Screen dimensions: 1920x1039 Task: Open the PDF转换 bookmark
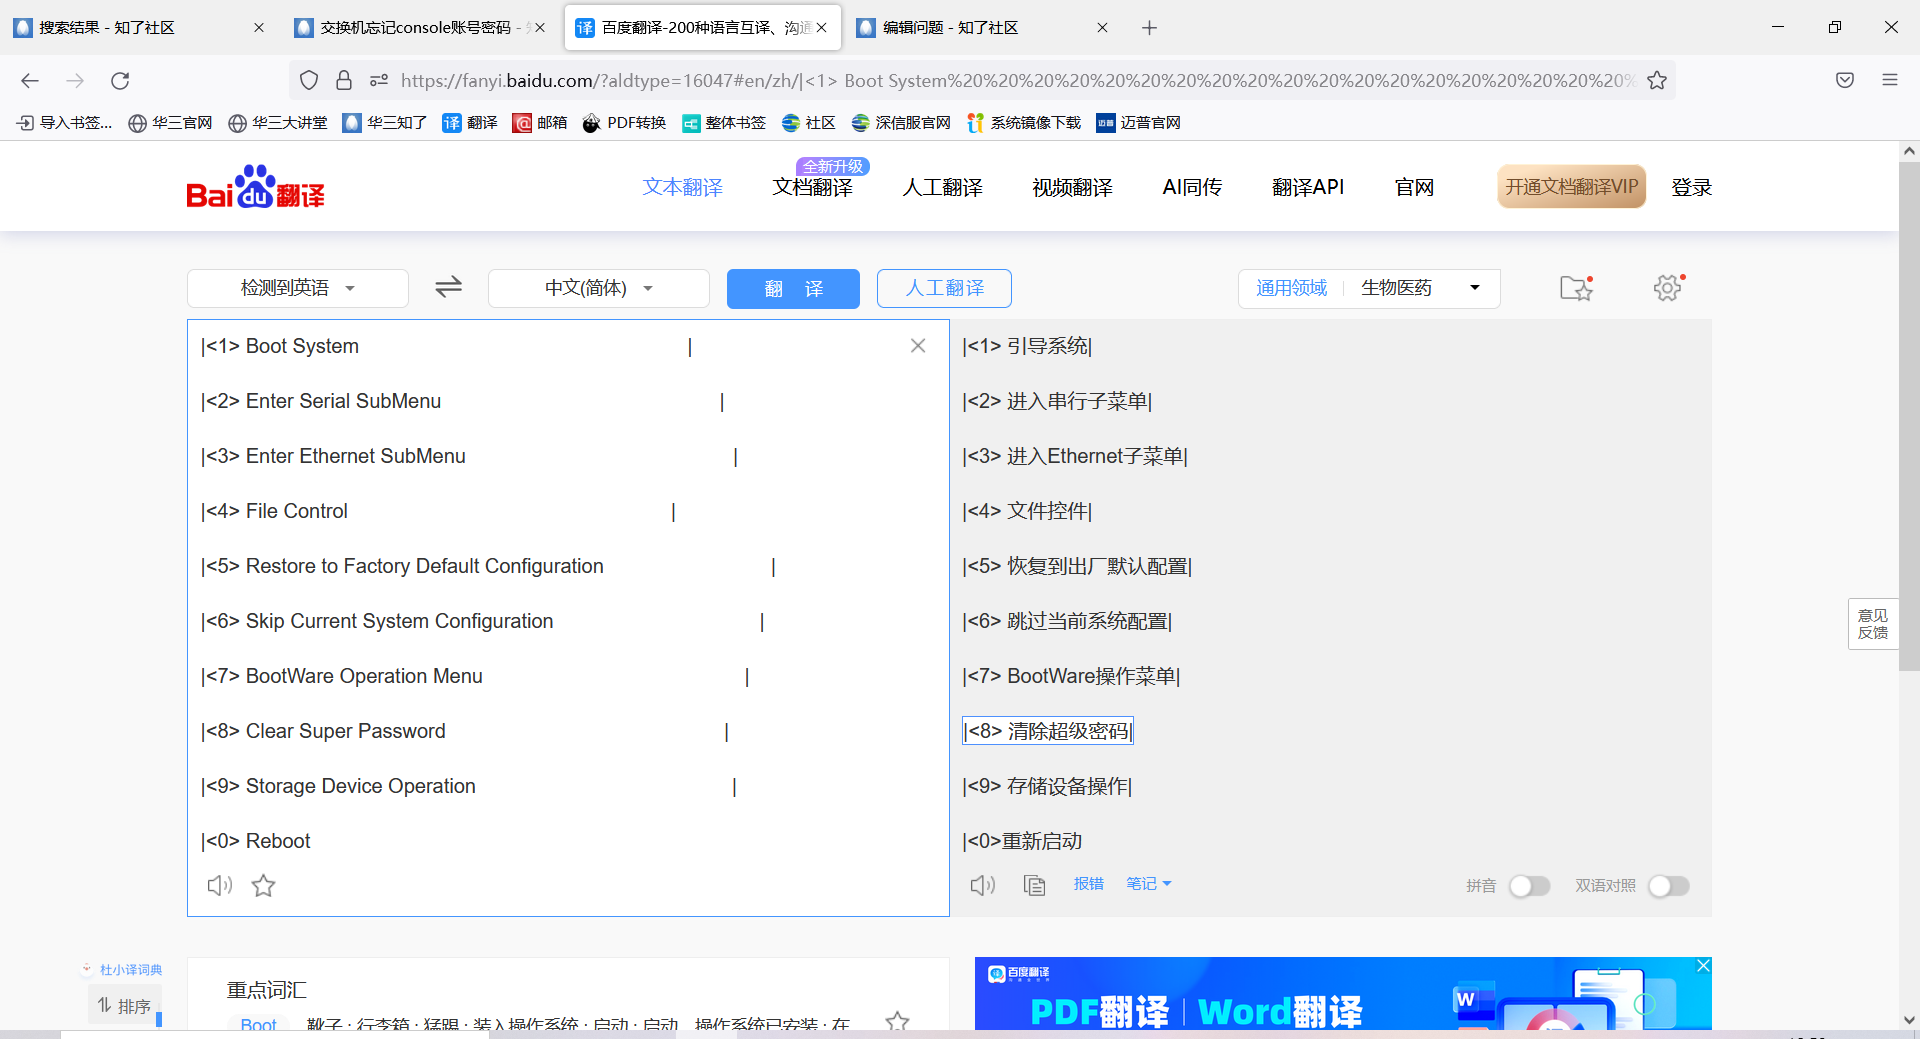coord(624,123)
